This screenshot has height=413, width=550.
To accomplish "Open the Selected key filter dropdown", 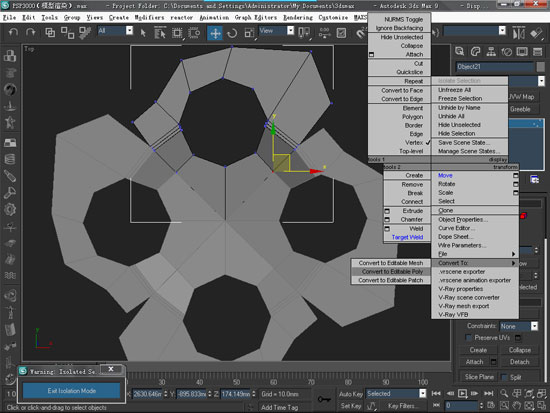I will point(423,394).
